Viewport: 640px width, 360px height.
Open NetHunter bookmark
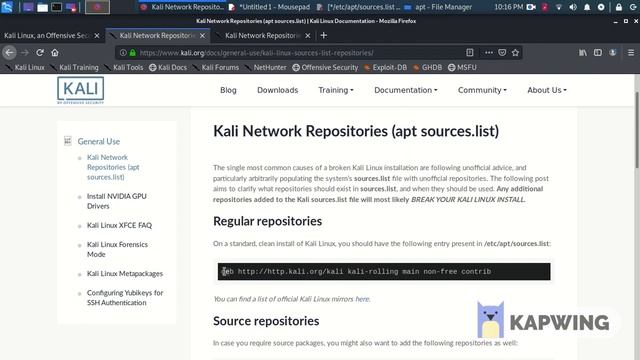266,67
